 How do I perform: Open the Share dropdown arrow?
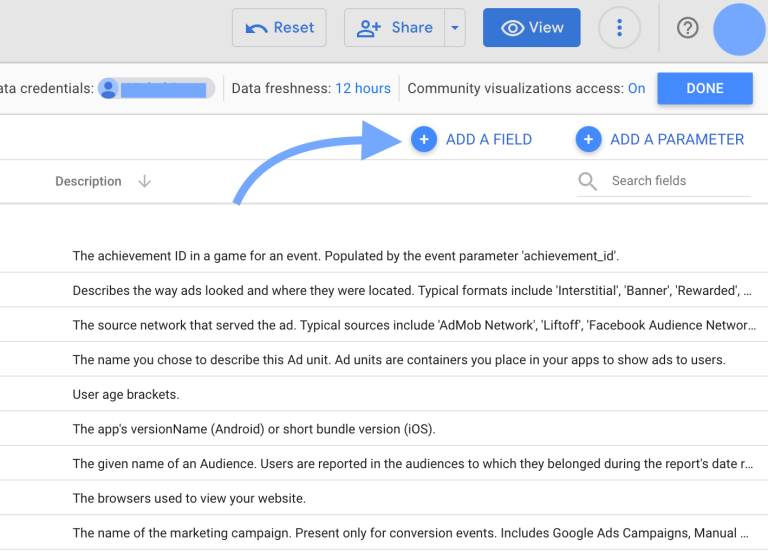(456, 28)
